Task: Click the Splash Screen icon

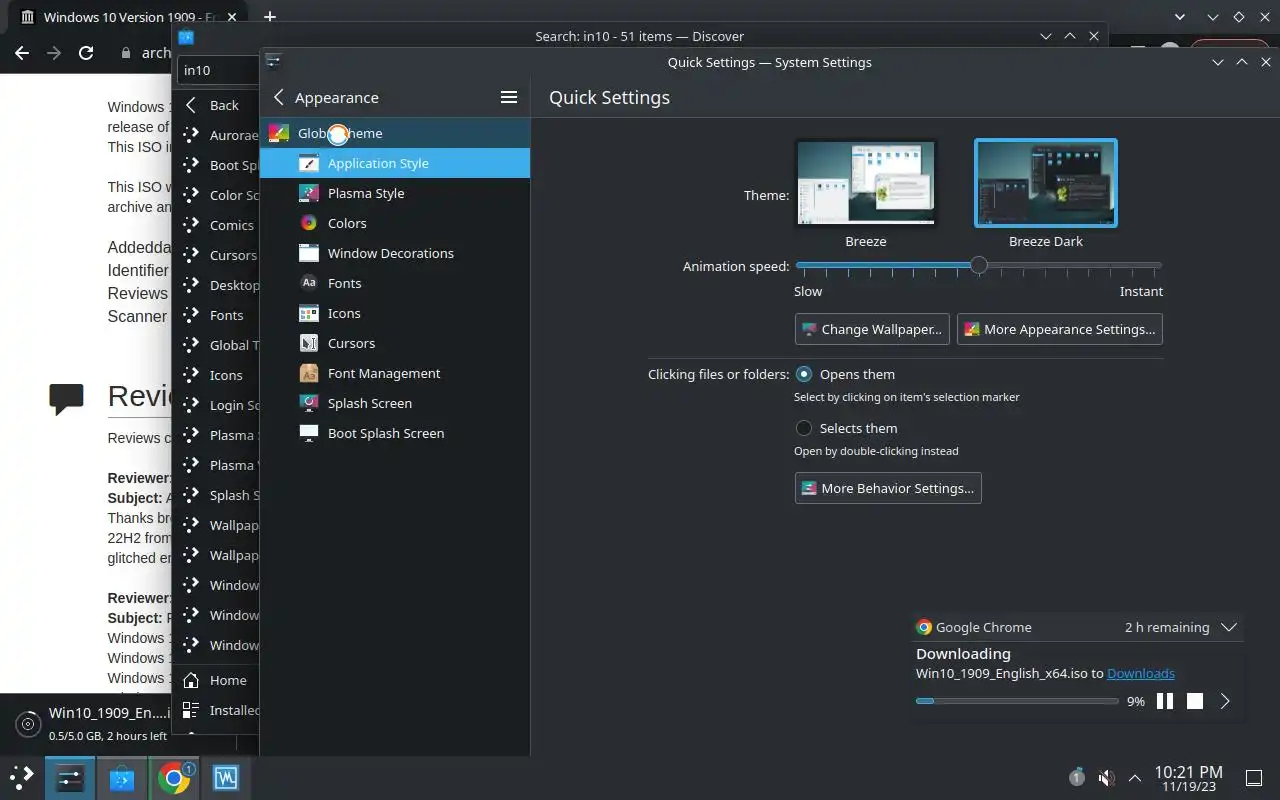Action: (x=309, y=403)
